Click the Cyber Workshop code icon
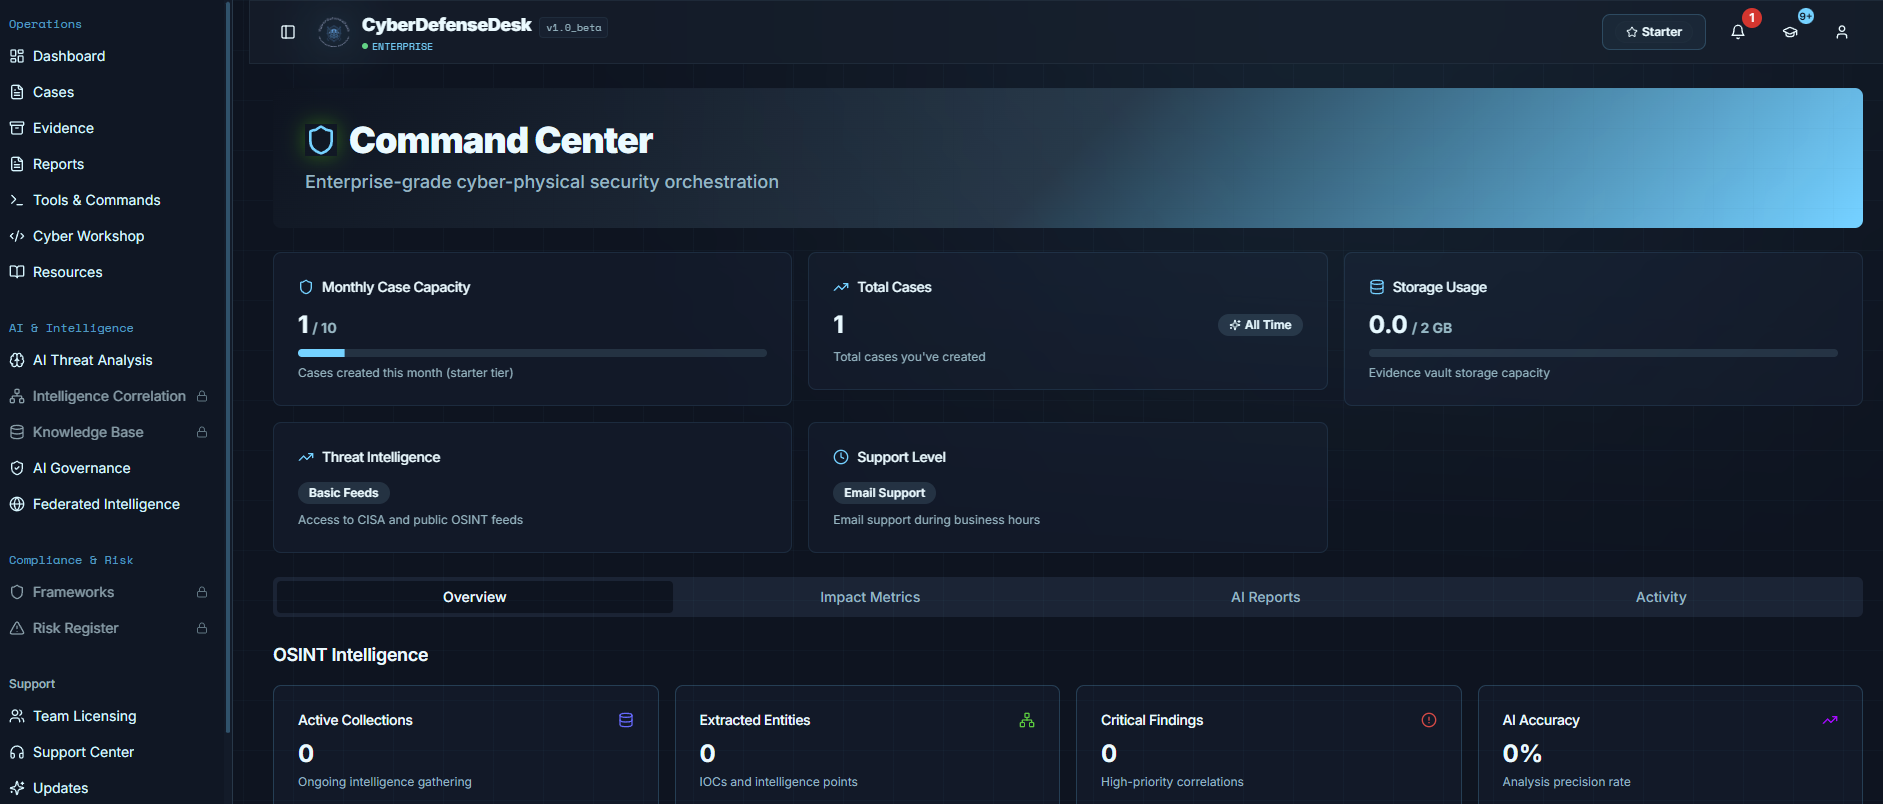 [x=17, y=236]
